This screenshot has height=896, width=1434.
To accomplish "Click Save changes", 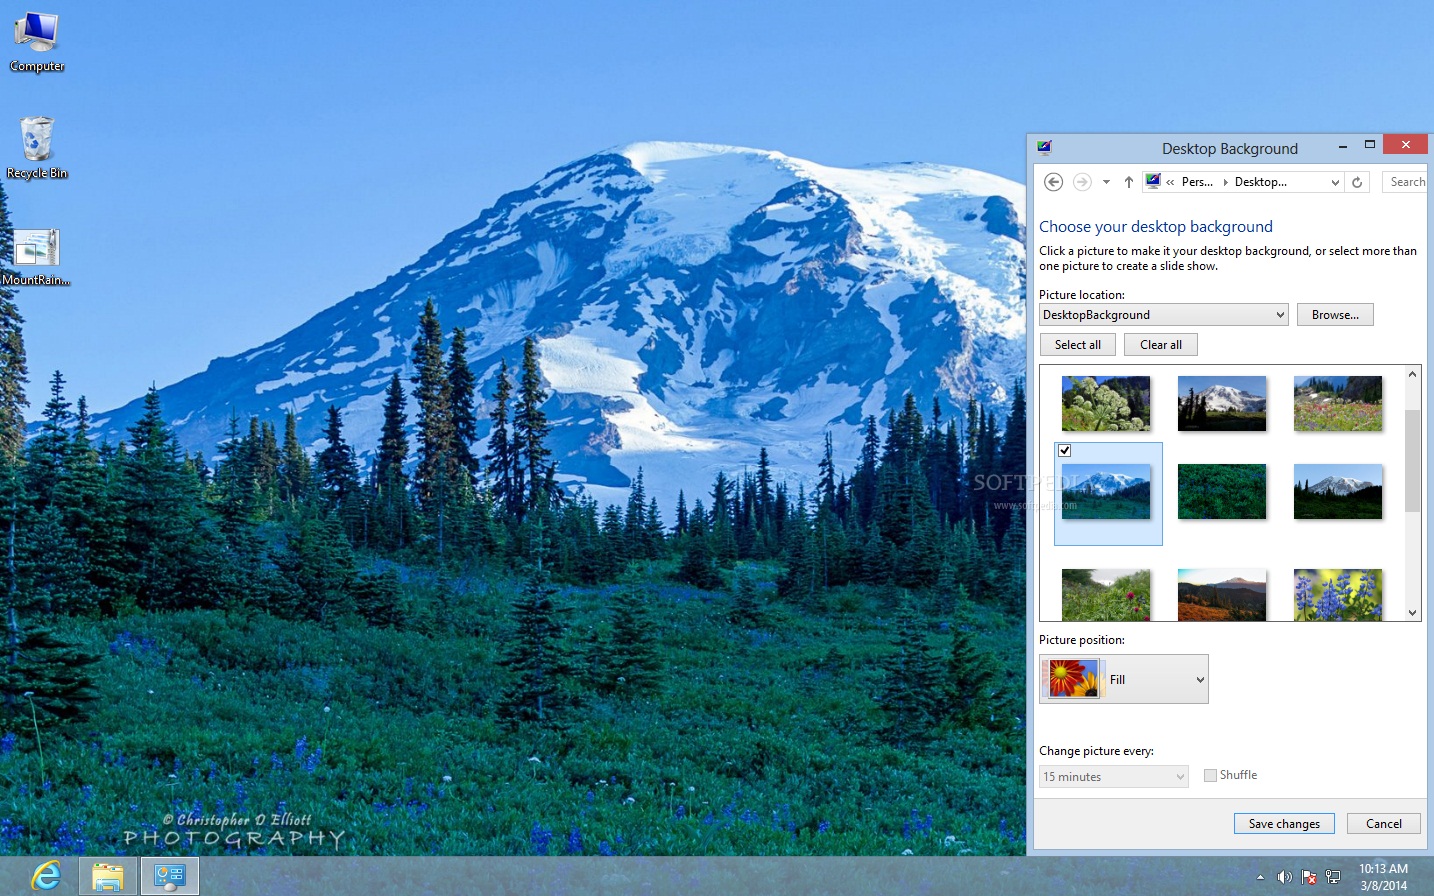I will [1284, 824].
